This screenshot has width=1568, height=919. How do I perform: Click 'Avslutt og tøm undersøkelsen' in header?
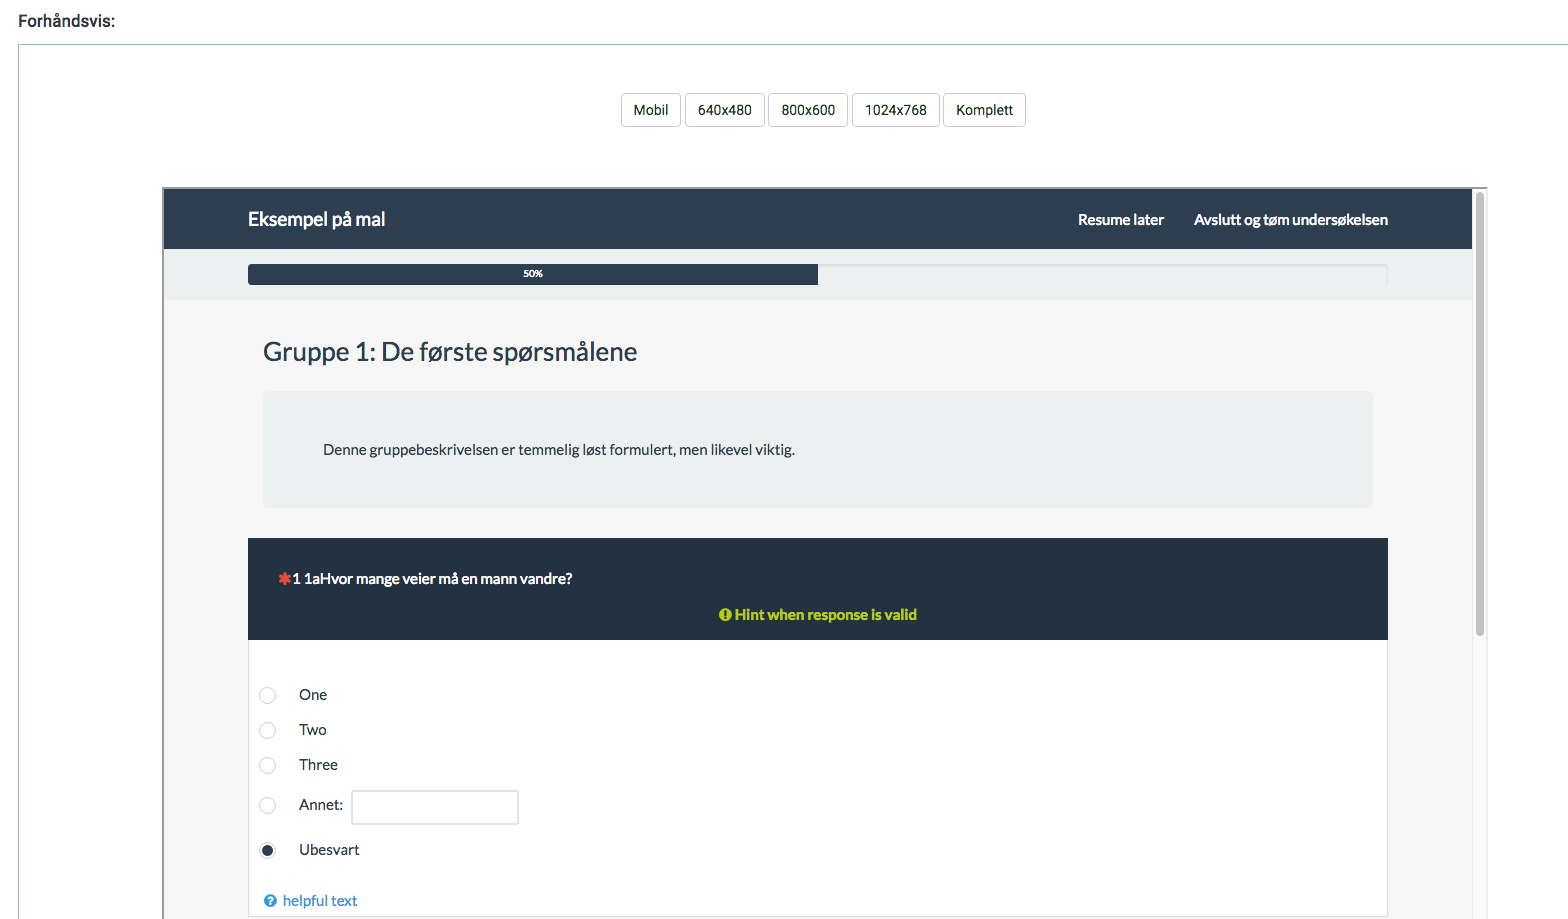tap(1290, 220)
